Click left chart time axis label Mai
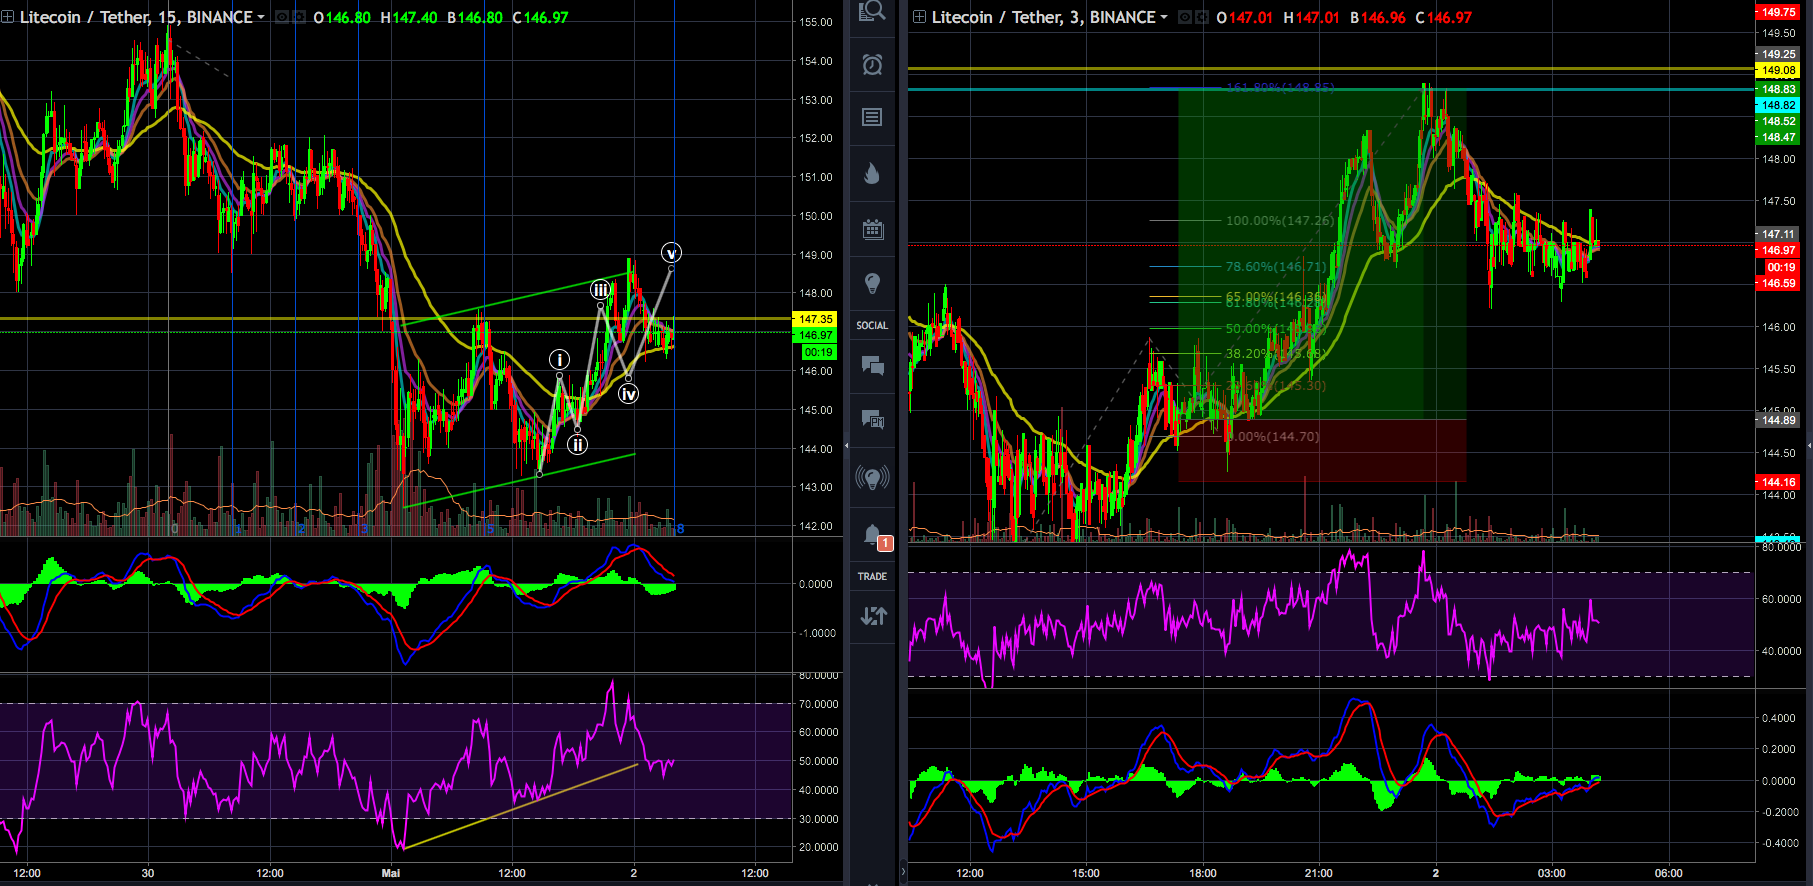Viewport: 1813px width, 886px height. [391, 873]
